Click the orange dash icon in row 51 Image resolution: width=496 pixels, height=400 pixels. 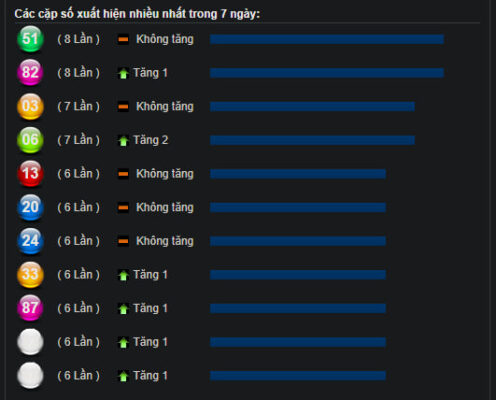123,40
